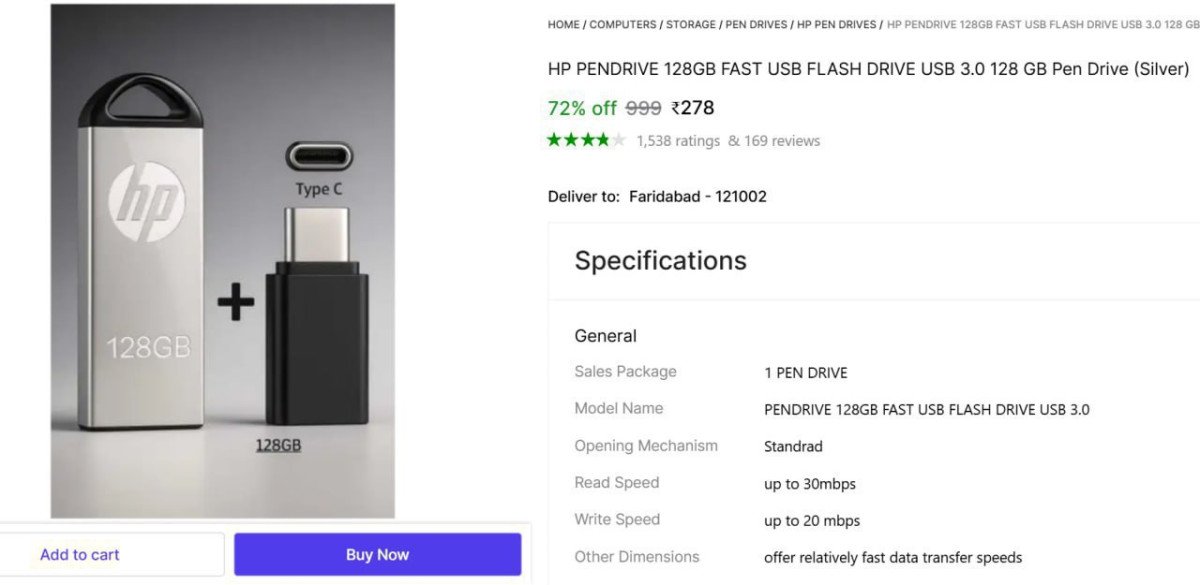Click the product title text
This screenshot has height=585, width=1200.
868,69
